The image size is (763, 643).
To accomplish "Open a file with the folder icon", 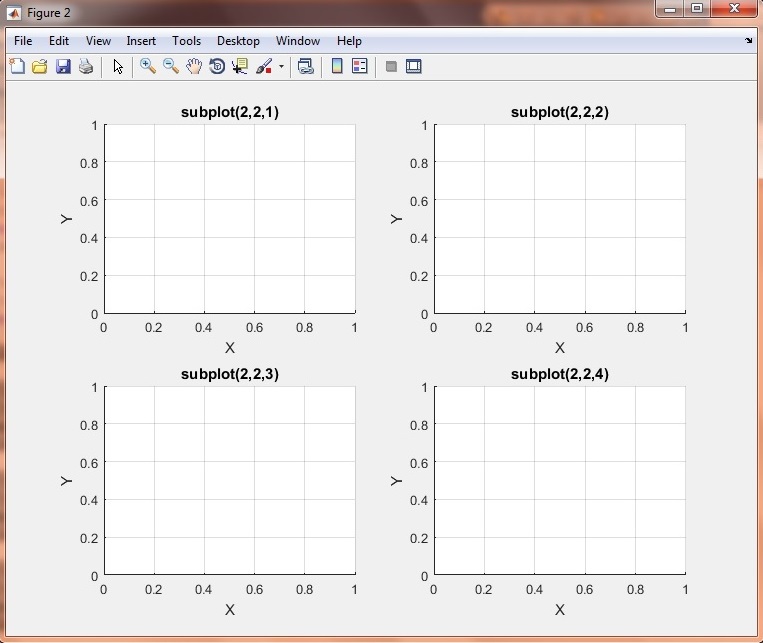I will (x=40, y=66).
